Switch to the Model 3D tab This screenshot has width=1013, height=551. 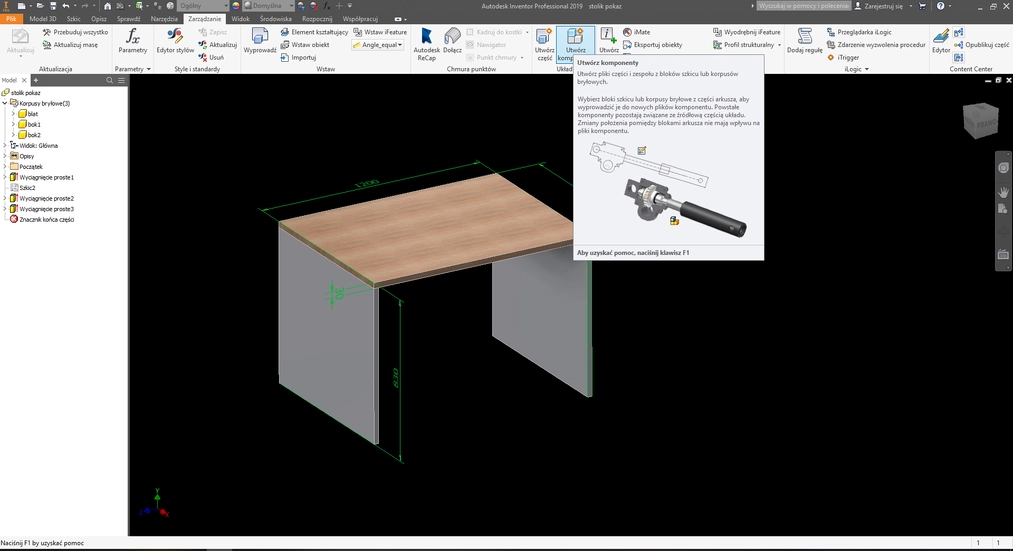(43, 19)
